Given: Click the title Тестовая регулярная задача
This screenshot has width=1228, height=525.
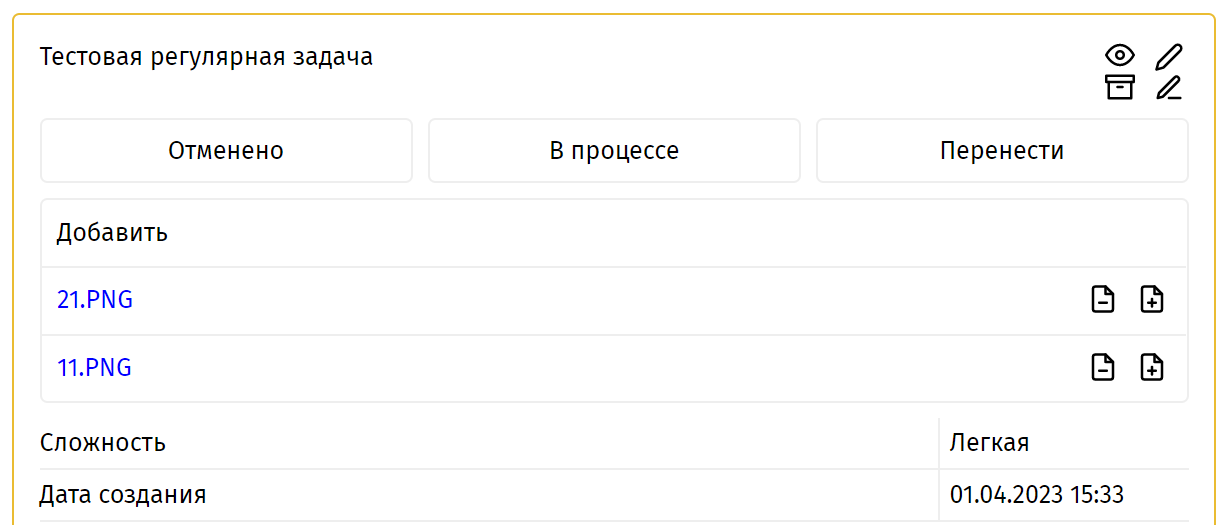Looking at the screenshot, I should point(206,57).
